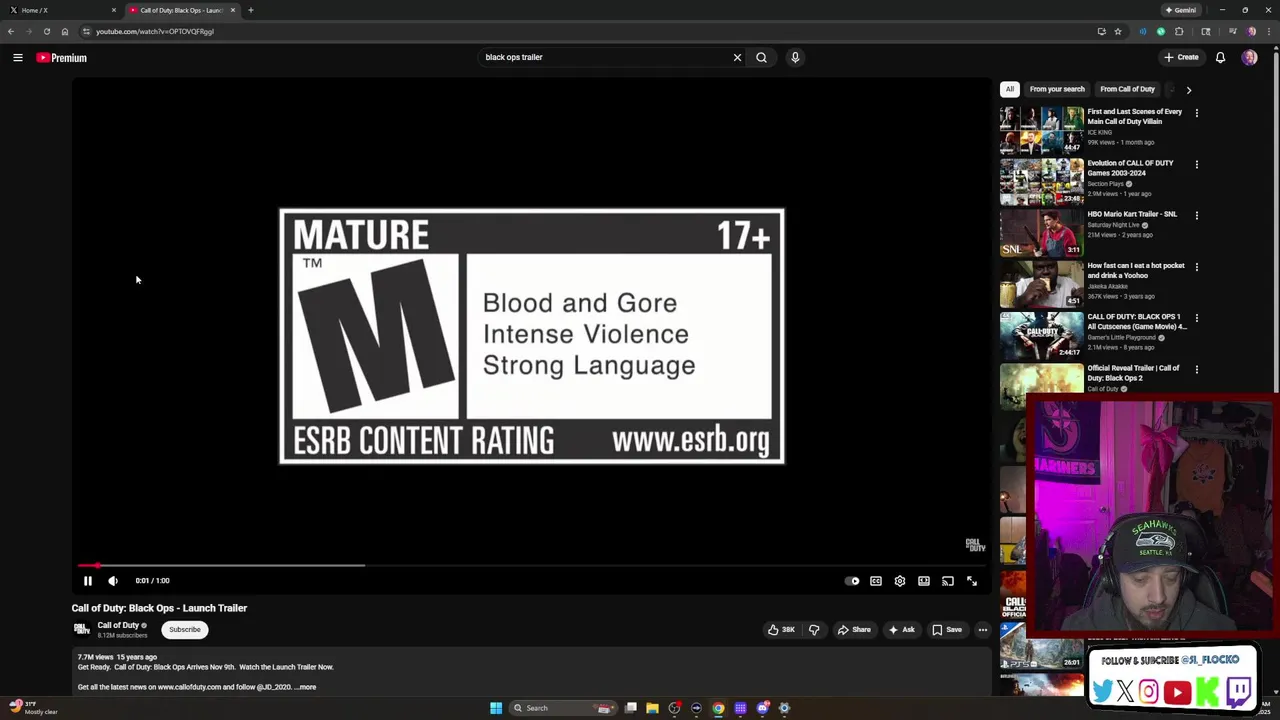This screenshot has height=720, width=1280.
Task: Go to YouTube Premium home logo
Action: click(x=62, y=58)
